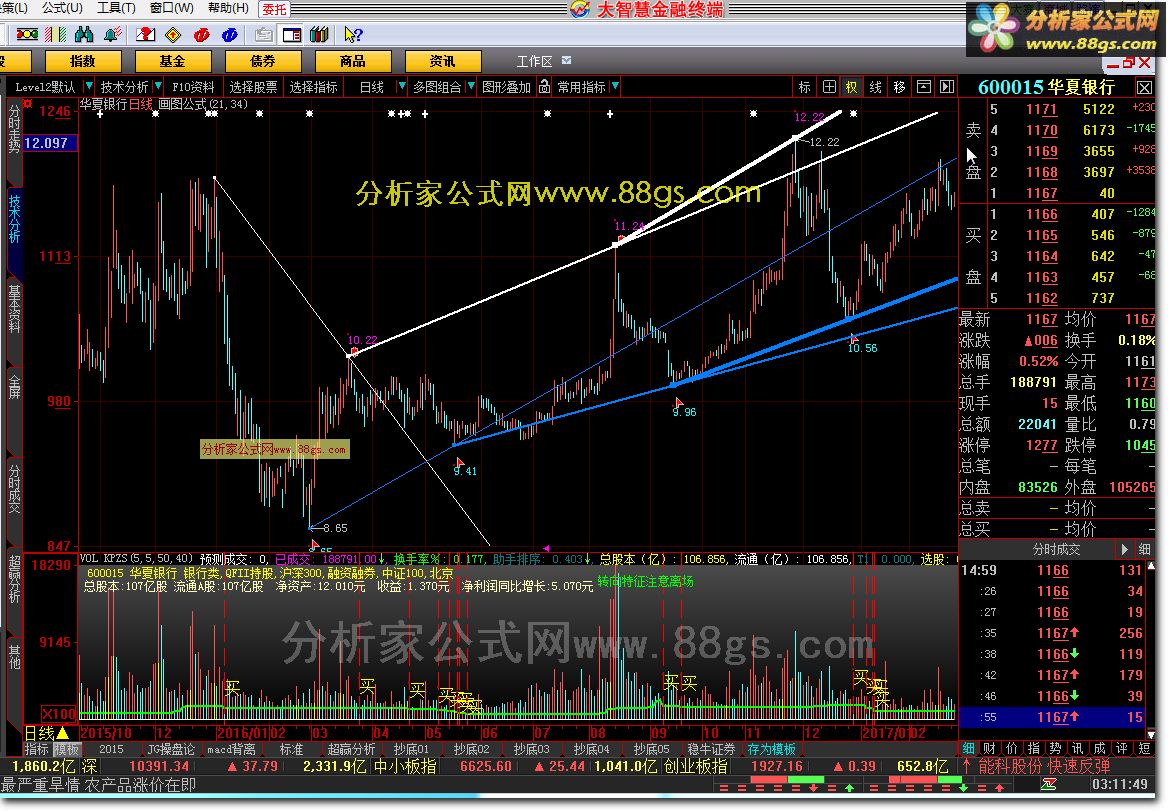Screen dimensions: 1168x811
Task: Switch to the 基本资料 side tab
Action: 14,309
